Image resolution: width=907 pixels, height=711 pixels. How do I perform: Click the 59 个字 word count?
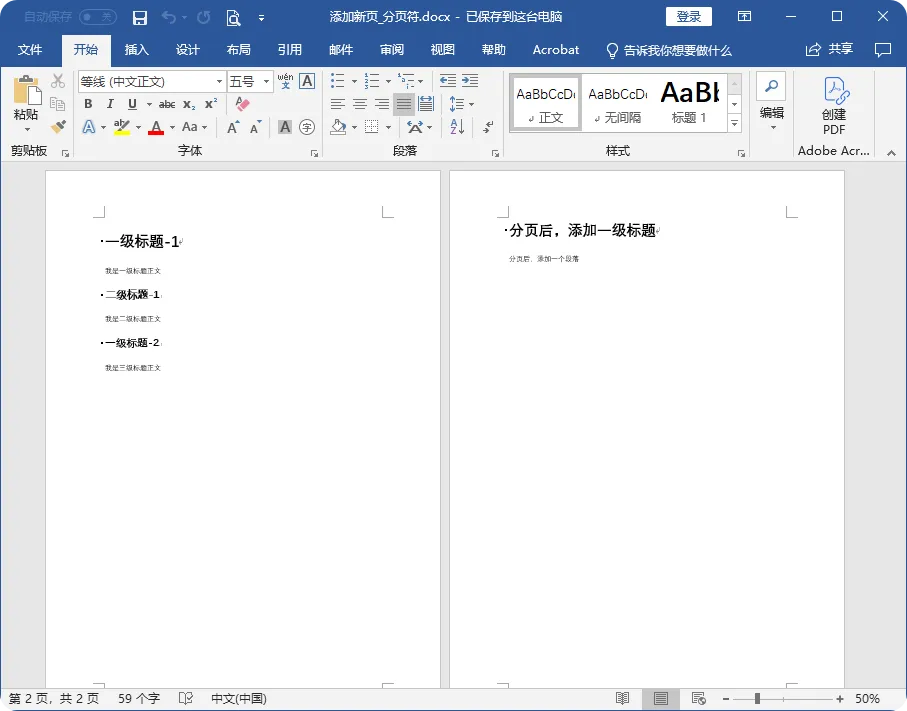tap(139, 699)
